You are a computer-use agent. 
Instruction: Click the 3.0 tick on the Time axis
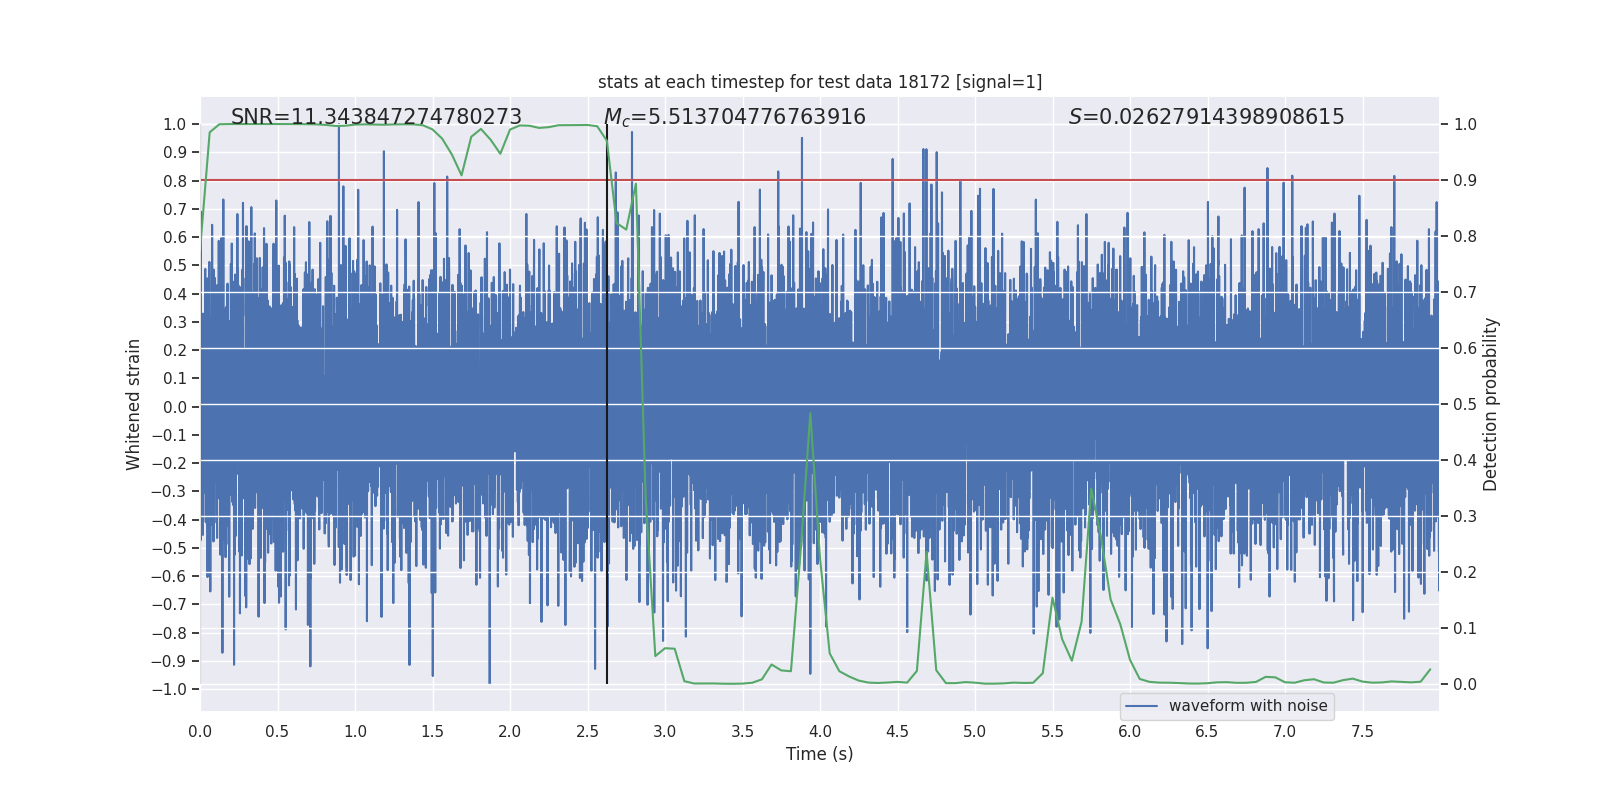pyautogui.click(x=665, y=731)
